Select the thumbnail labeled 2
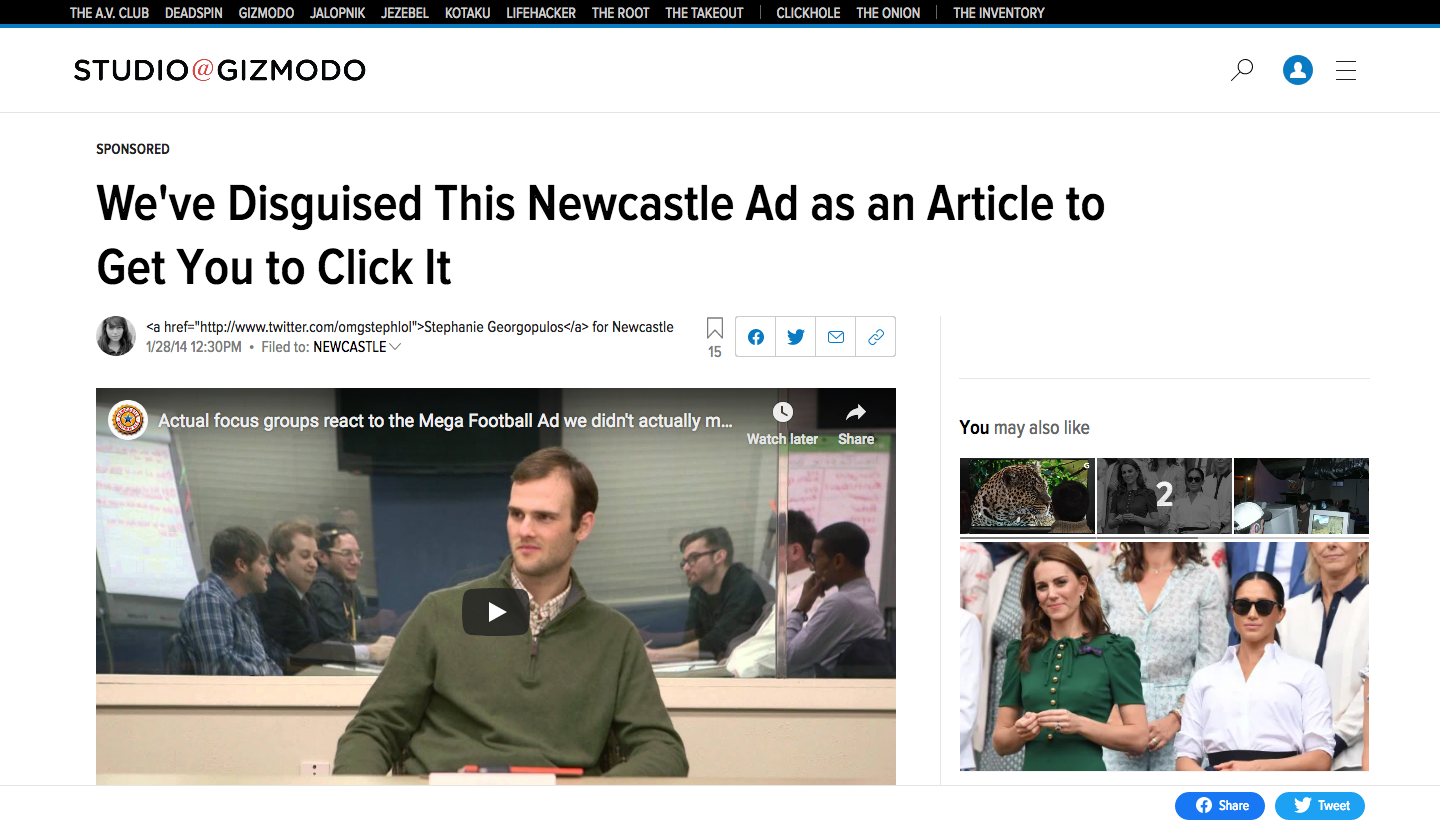1440x826 pixels. pyautogui.click(x=1164, y=496)
